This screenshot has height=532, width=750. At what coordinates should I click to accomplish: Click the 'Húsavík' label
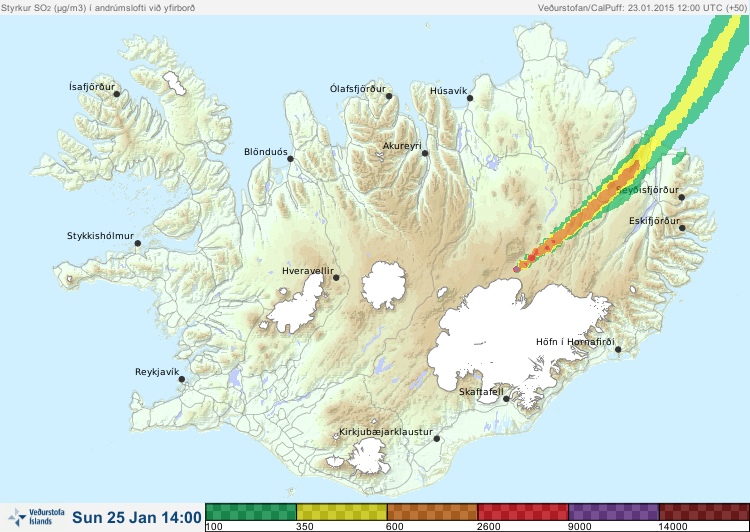point(448,91)
